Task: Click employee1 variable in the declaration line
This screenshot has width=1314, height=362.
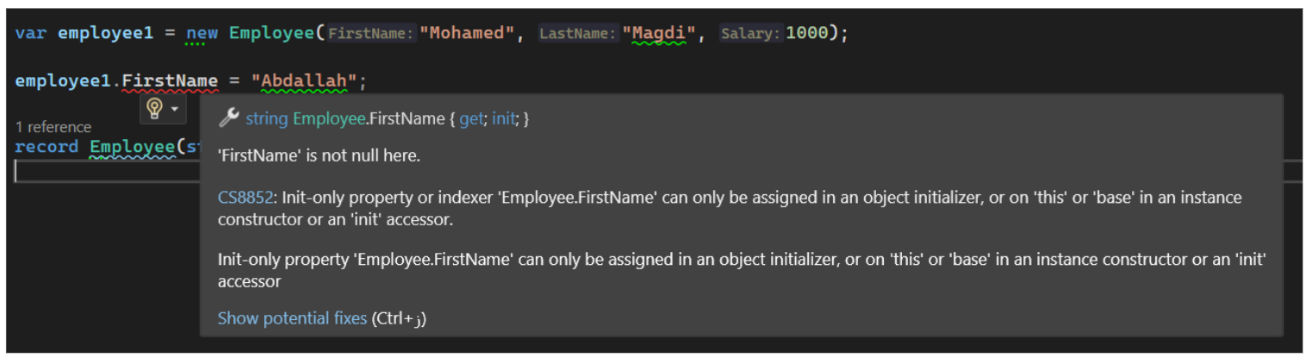Action: pyautogui.click(x=106, y=33)
